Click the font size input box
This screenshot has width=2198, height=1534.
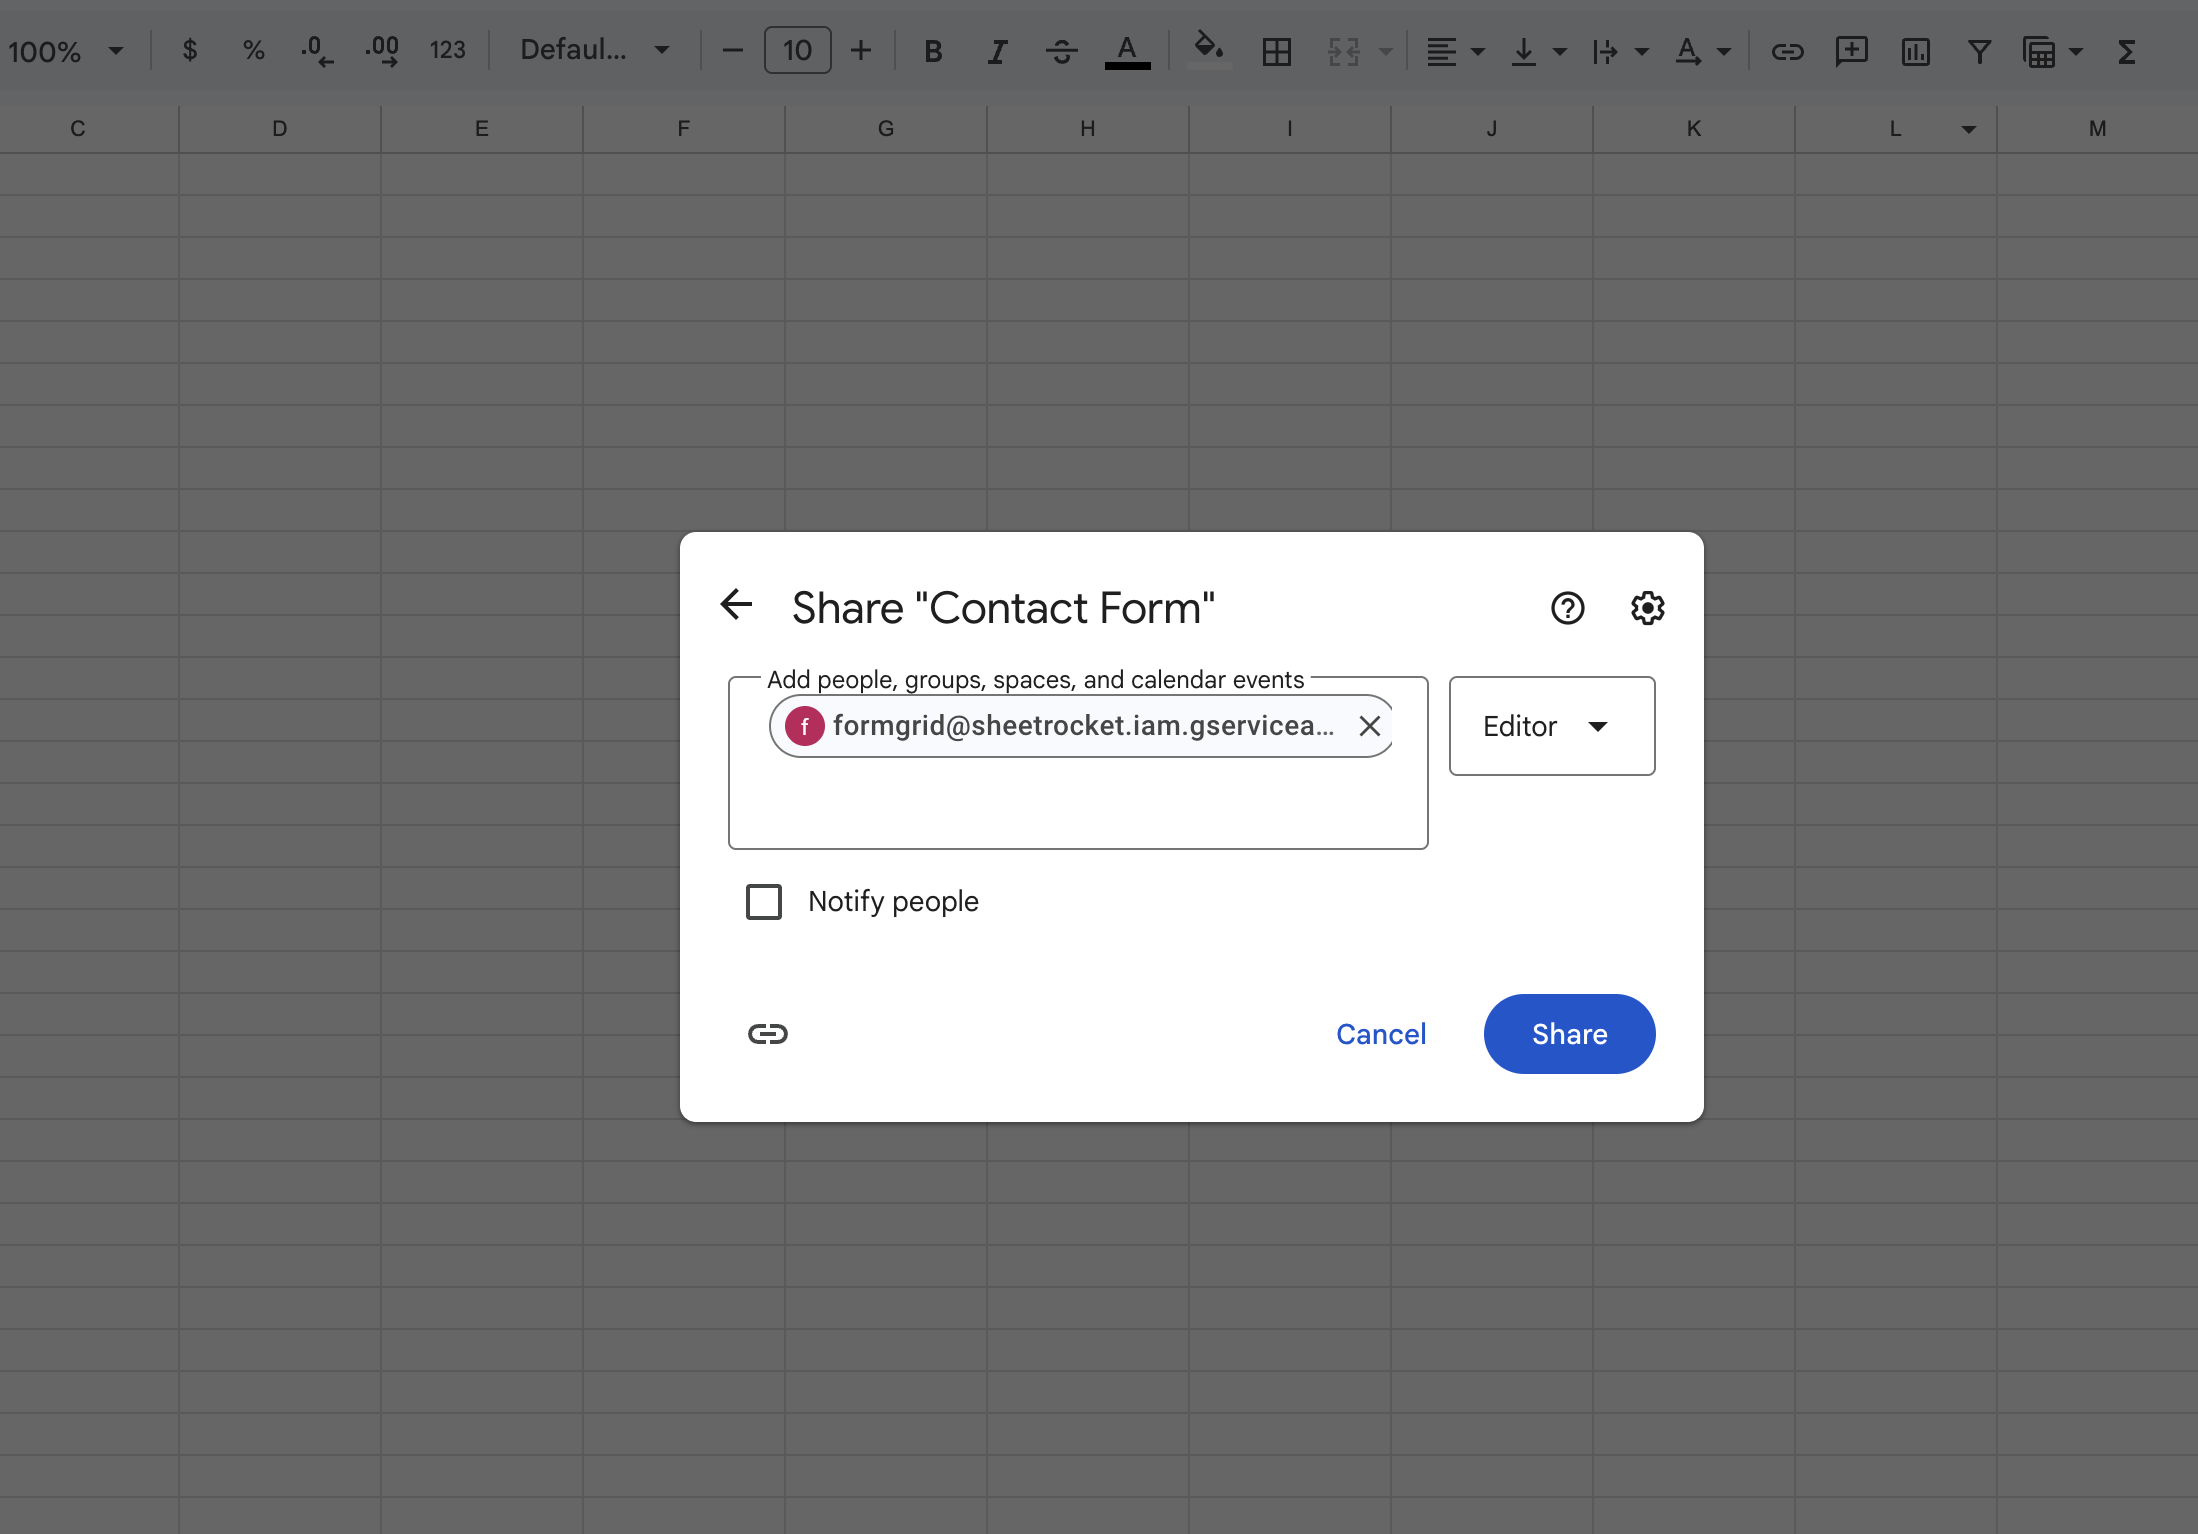797,50
